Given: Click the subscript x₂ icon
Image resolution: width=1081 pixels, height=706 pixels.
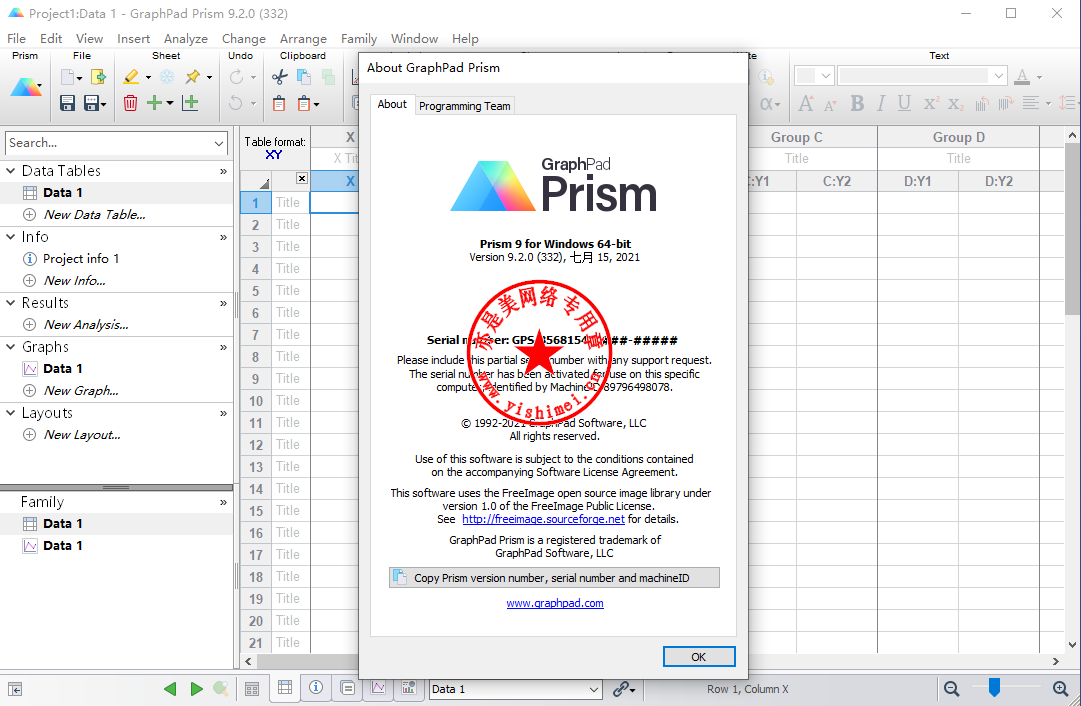Looking at the screenshot, I should pyautogui.click(x=956, y=104).
